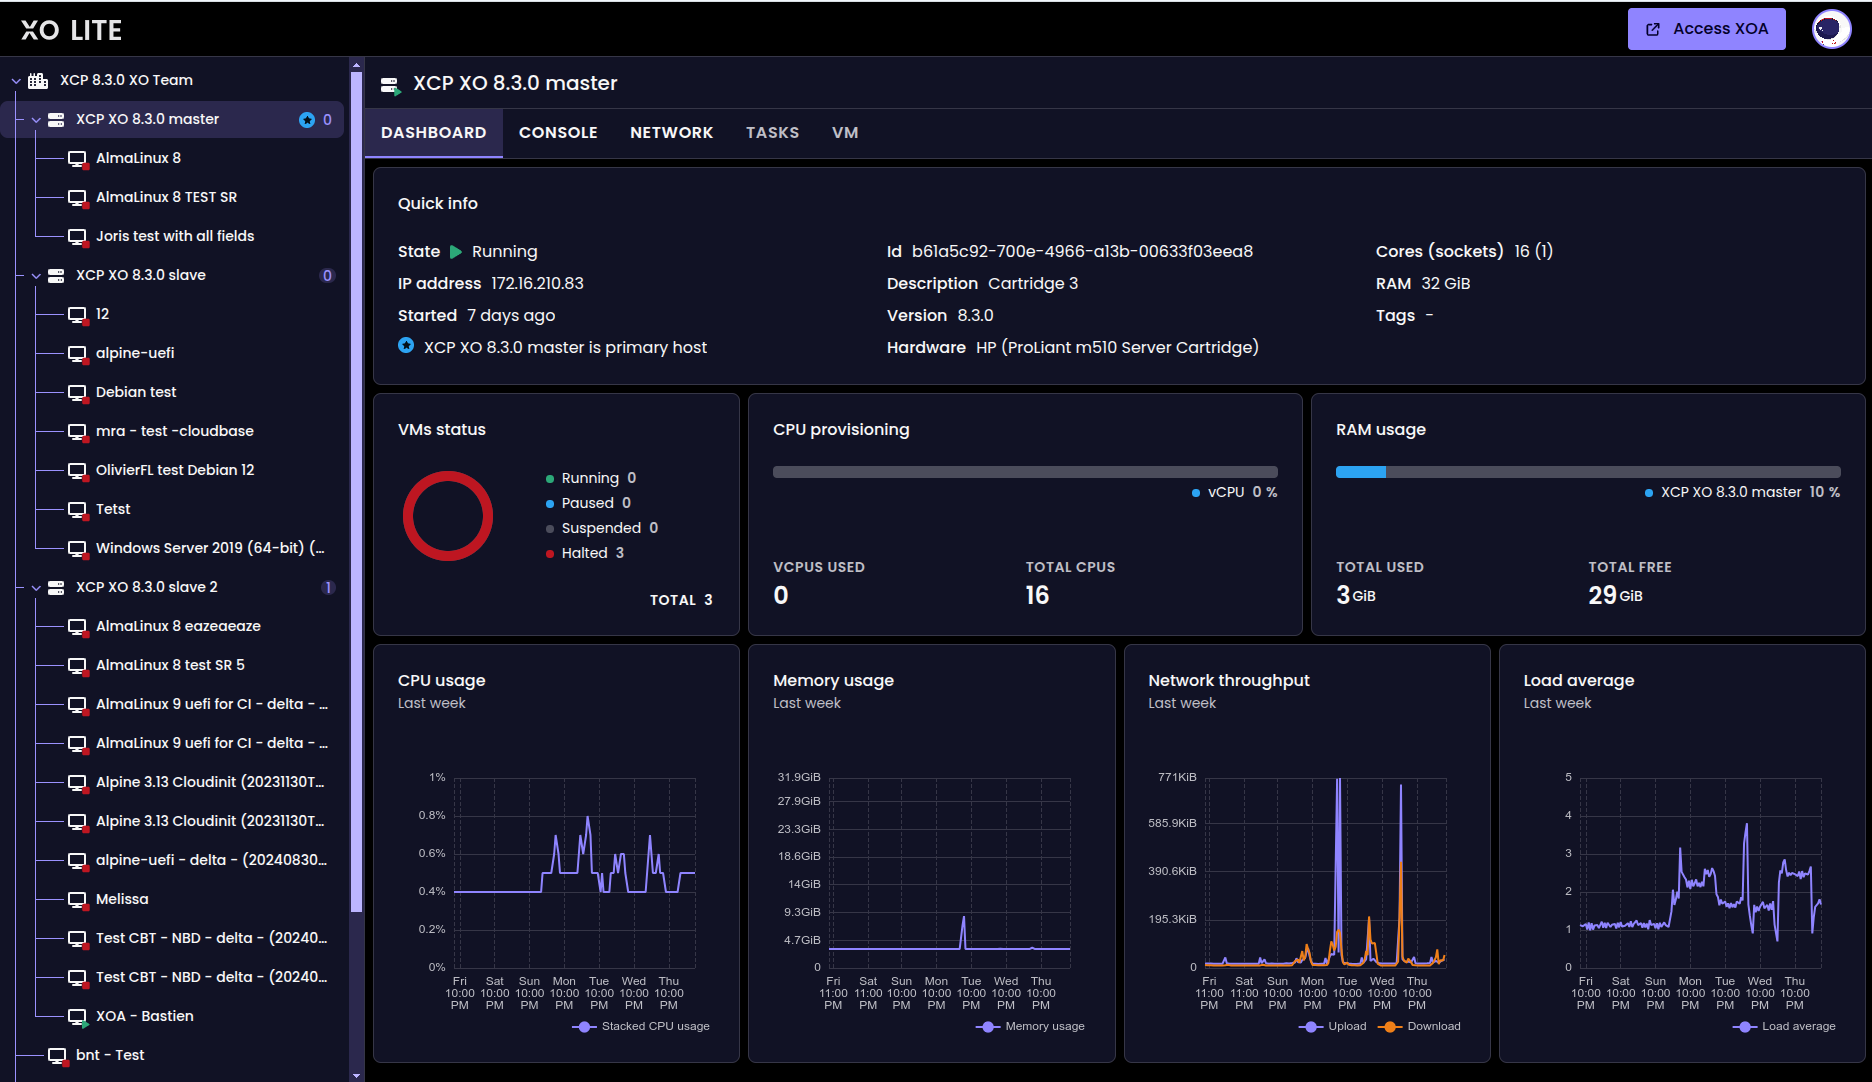This screenshot has width=1872, height=1082.
Task: Switch to the Dashboard tab
Action: [x=434, y=132]
